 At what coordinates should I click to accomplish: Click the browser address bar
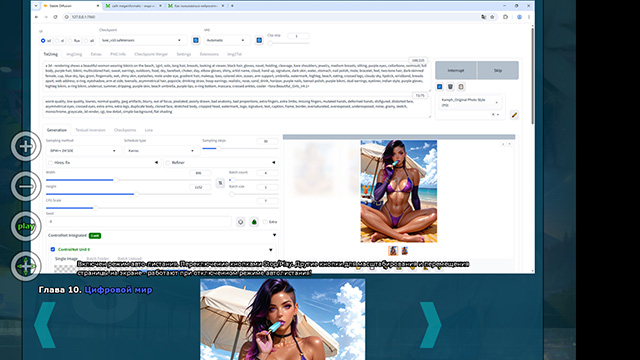click(269, 17)
